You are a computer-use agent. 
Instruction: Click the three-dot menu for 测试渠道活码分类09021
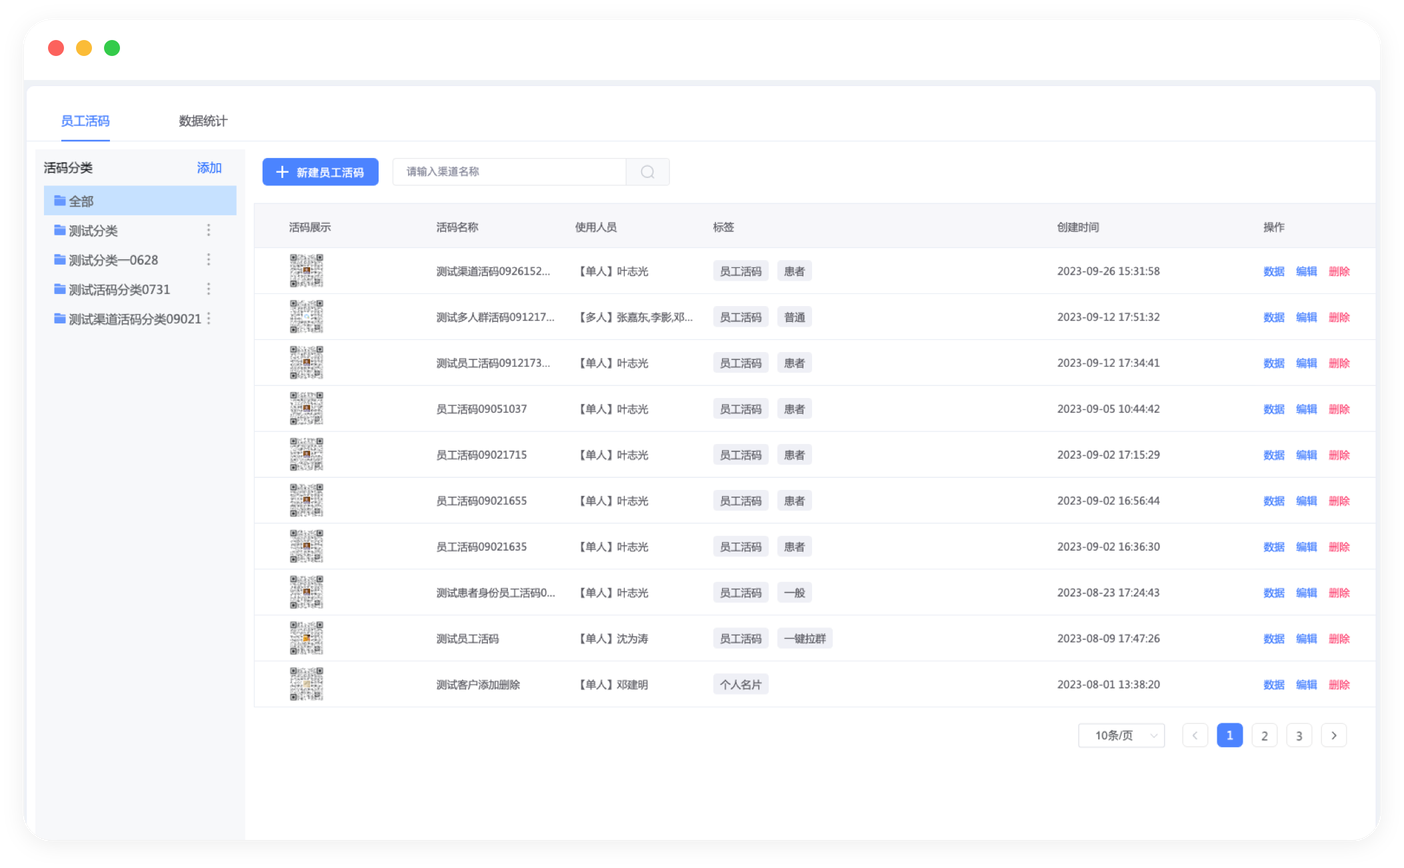(x=209, y=319)
